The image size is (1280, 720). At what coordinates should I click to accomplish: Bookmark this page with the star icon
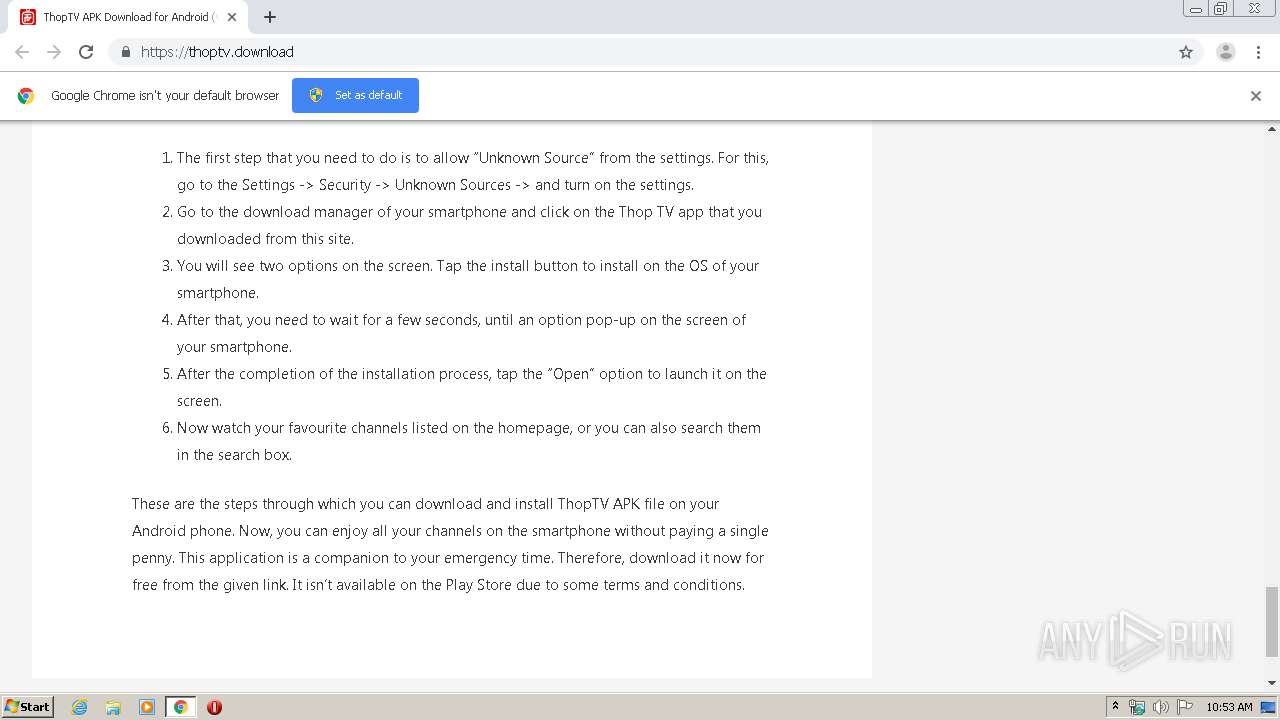click(1186, 52)
